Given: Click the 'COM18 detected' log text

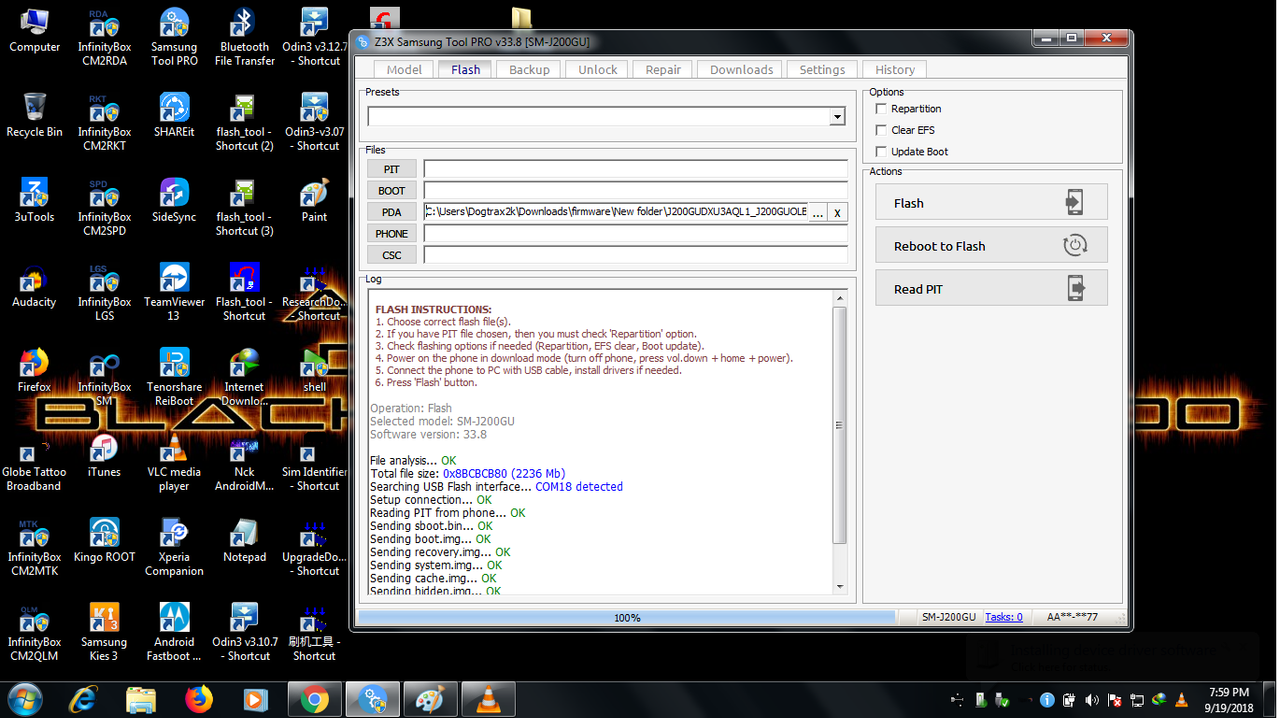Looking at the screenshot, I should click(x=579, y=487).
